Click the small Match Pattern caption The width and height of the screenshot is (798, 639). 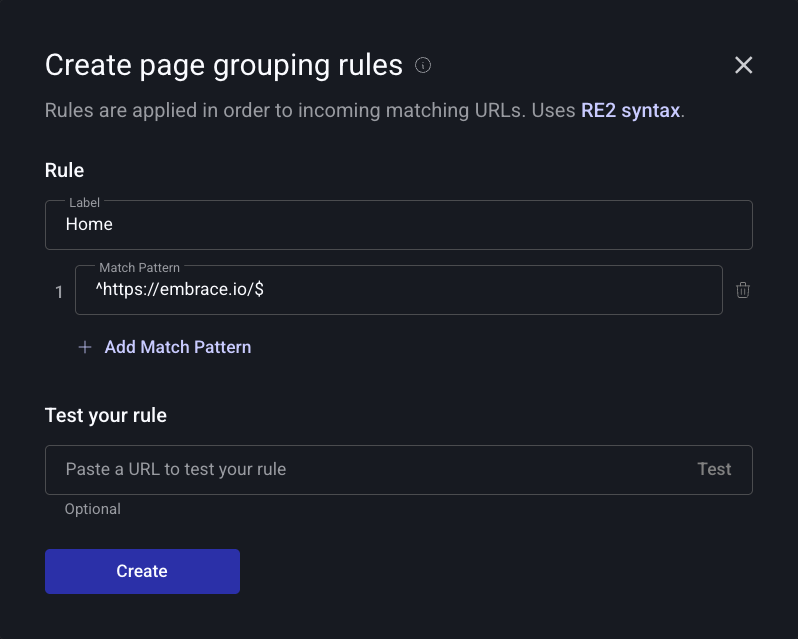click(x=139, y=267)
